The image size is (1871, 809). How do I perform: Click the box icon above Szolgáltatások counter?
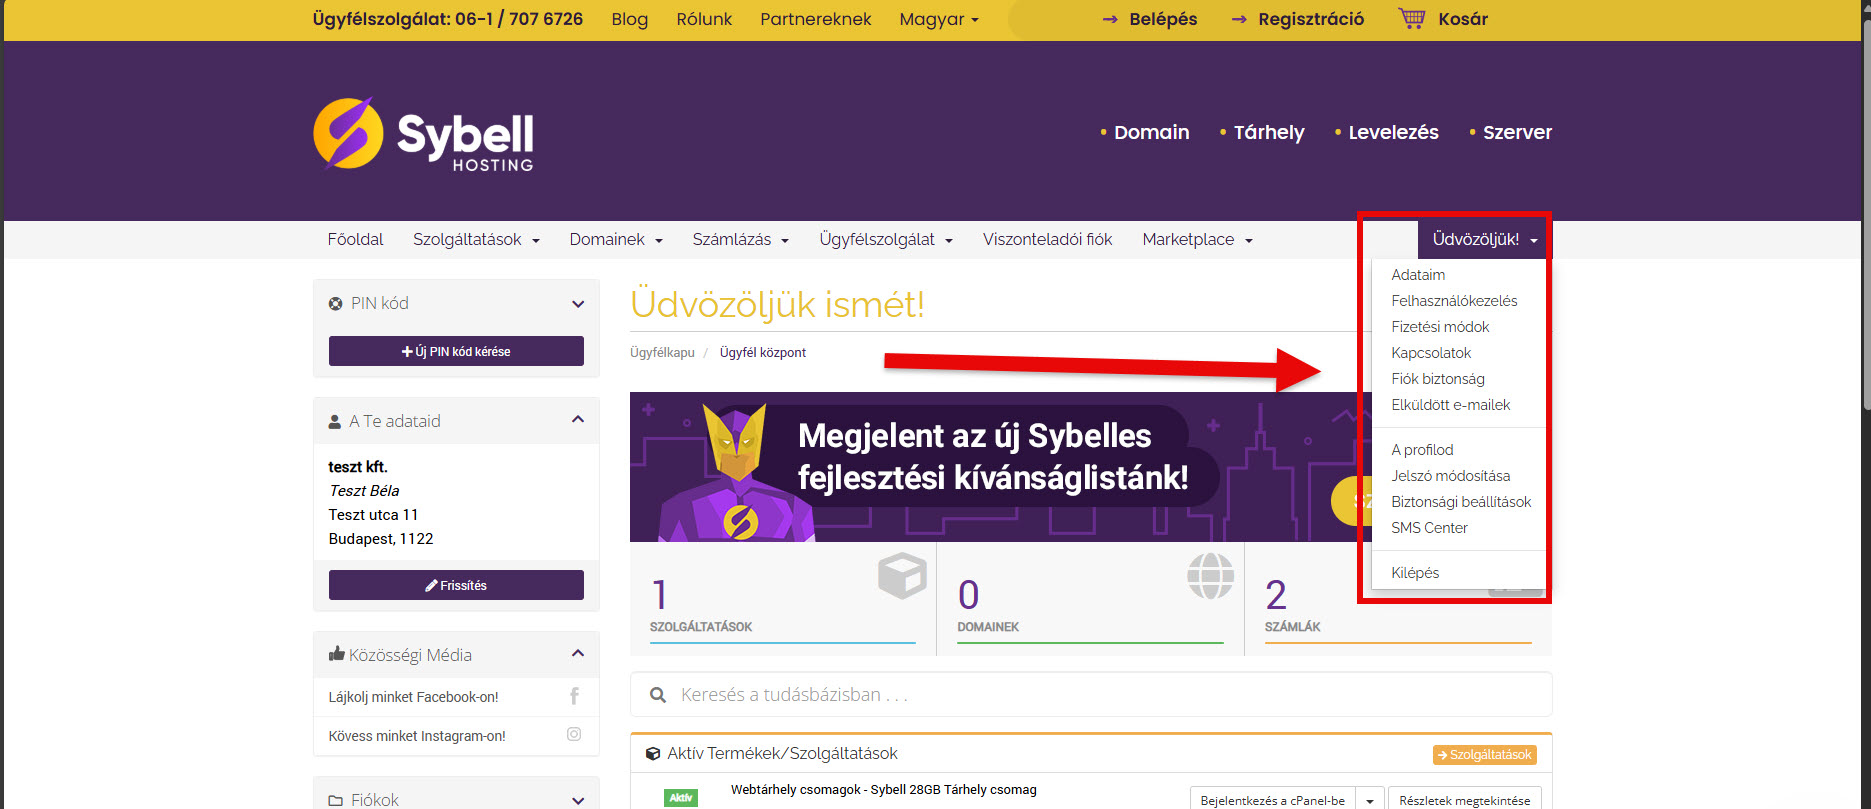[x=901, y=576]
